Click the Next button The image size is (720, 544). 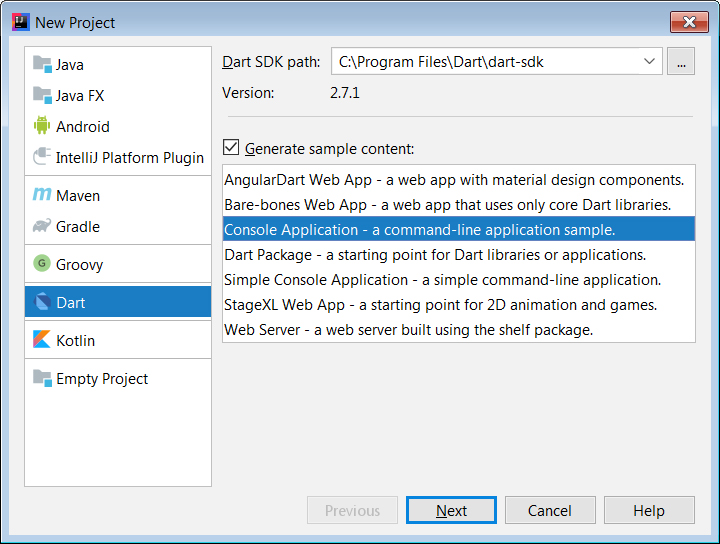click(x=451, y=510)
